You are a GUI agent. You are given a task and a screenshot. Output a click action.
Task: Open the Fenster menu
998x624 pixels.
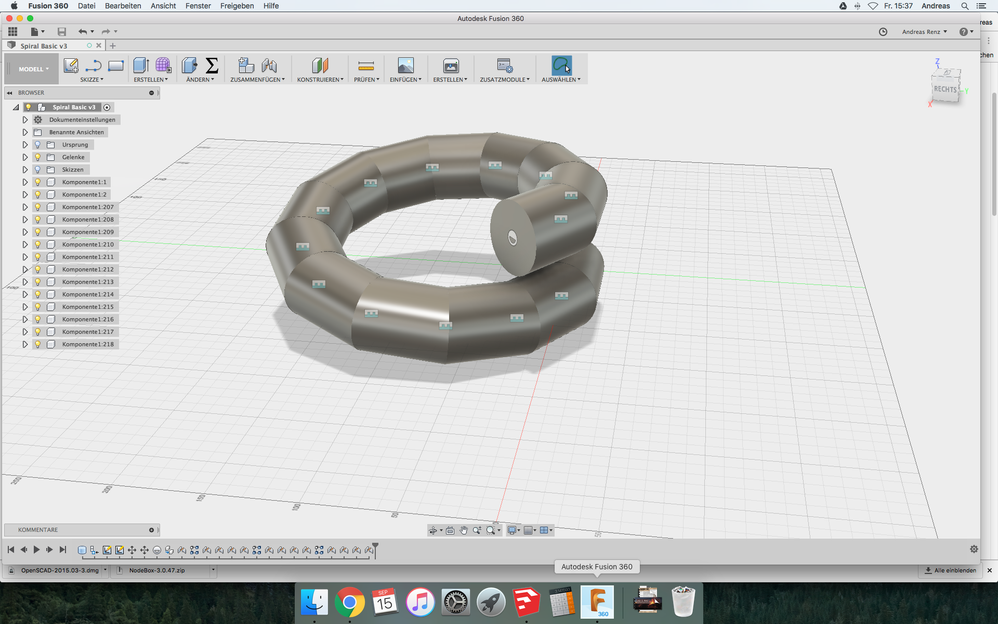198,6
